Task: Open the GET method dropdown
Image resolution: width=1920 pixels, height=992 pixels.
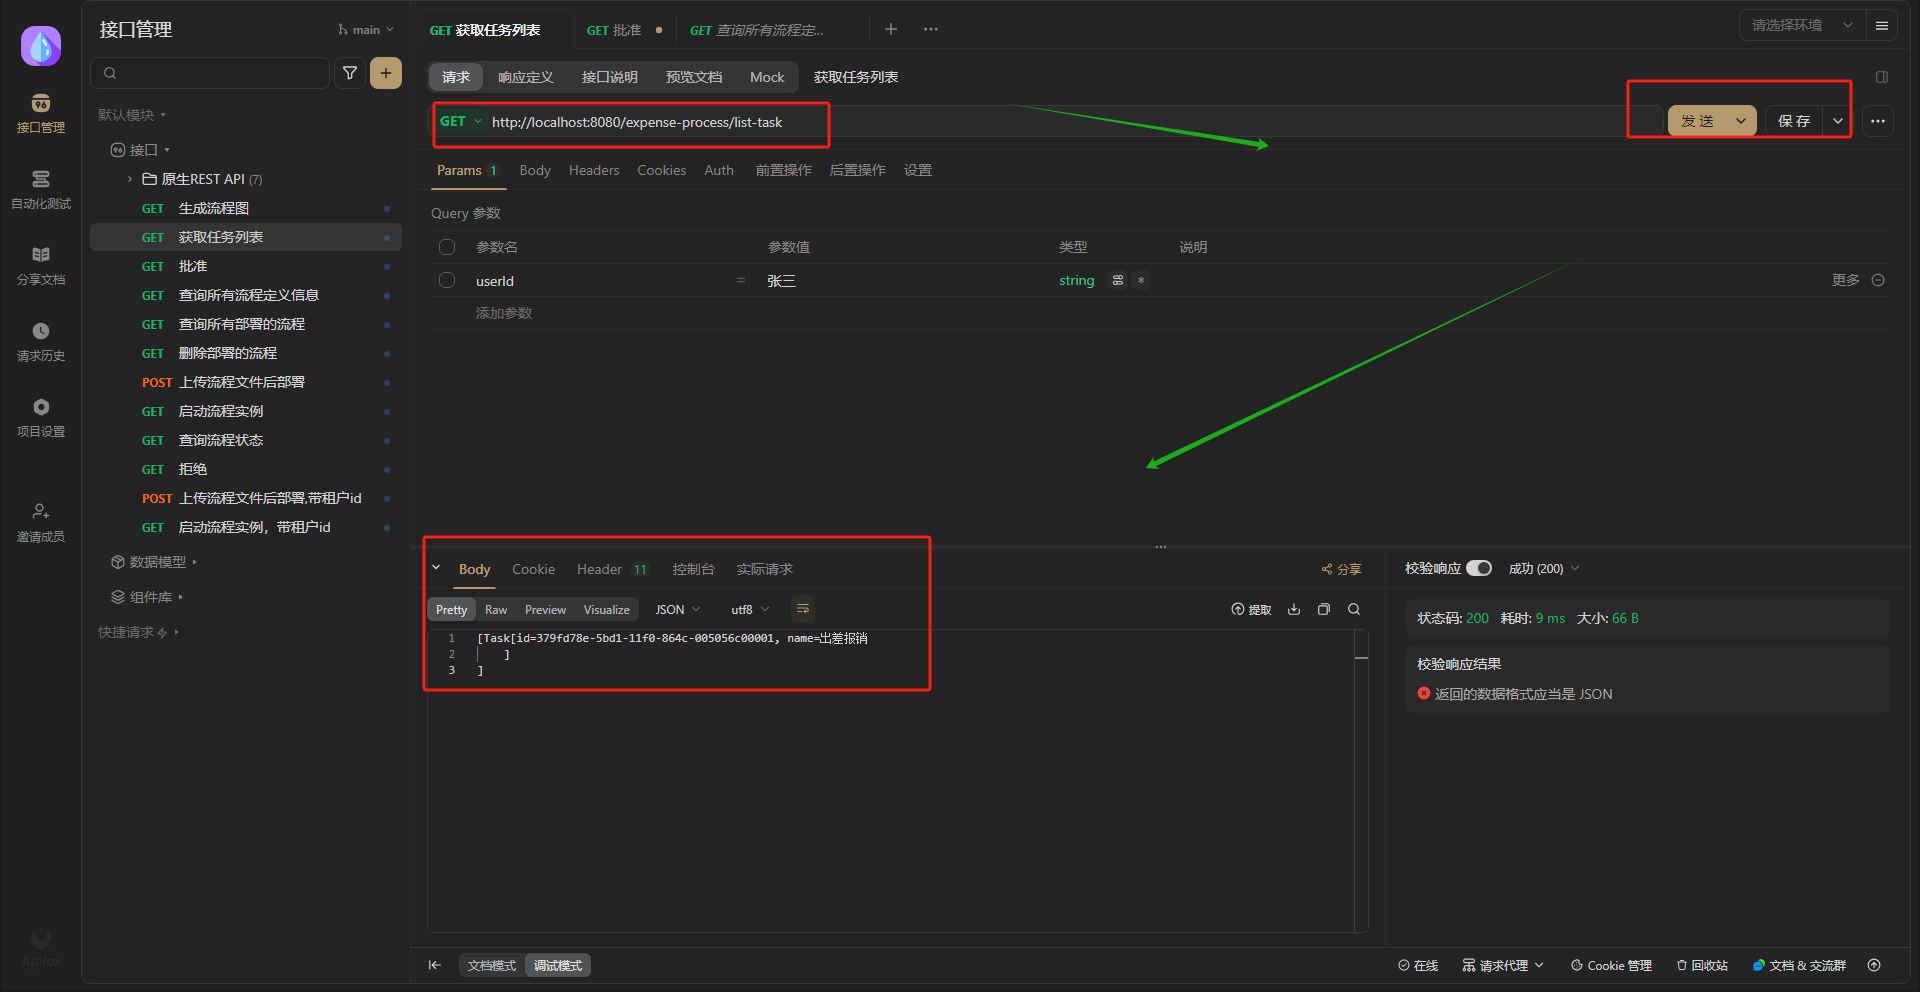Action: pos(461,121)
